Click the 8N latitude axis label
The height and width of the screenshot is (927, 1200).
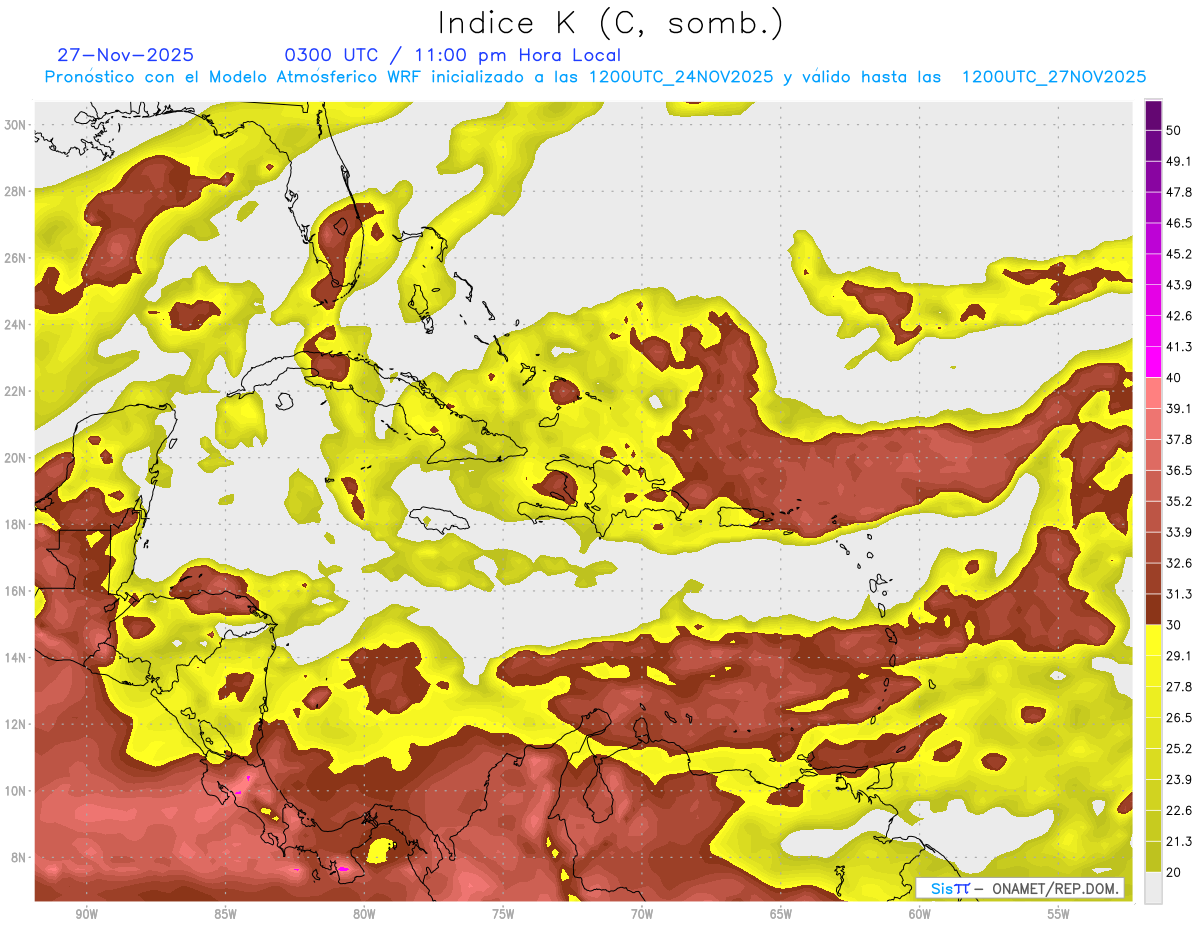tap(18, 857)
